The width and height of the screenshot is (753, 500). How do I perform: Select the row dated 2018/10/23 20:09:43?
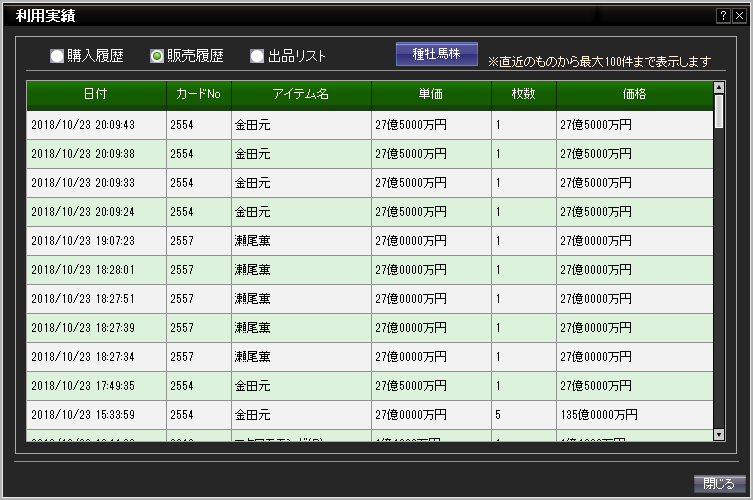[370, 125]
